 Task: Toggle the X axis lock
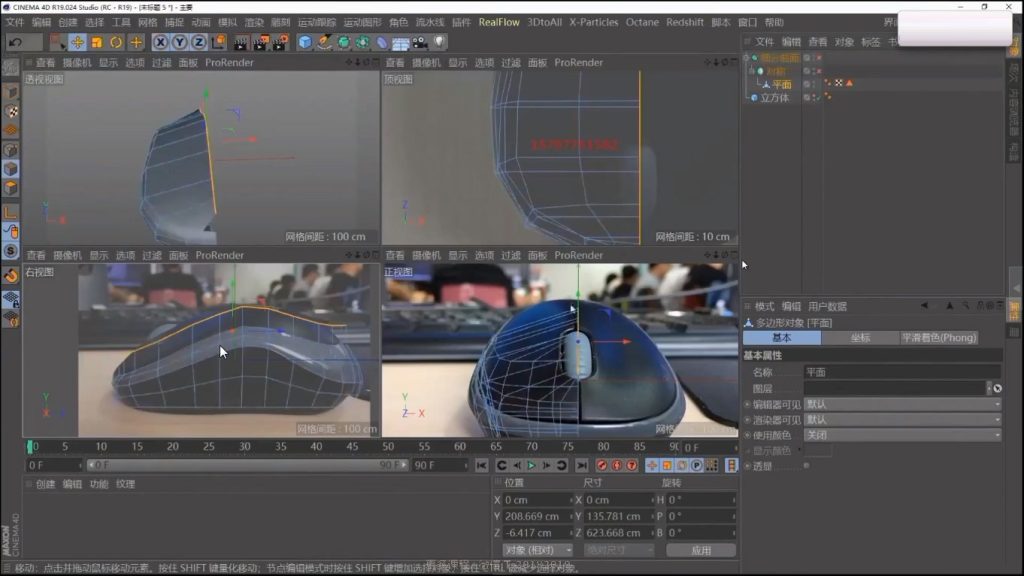point(161,42)
